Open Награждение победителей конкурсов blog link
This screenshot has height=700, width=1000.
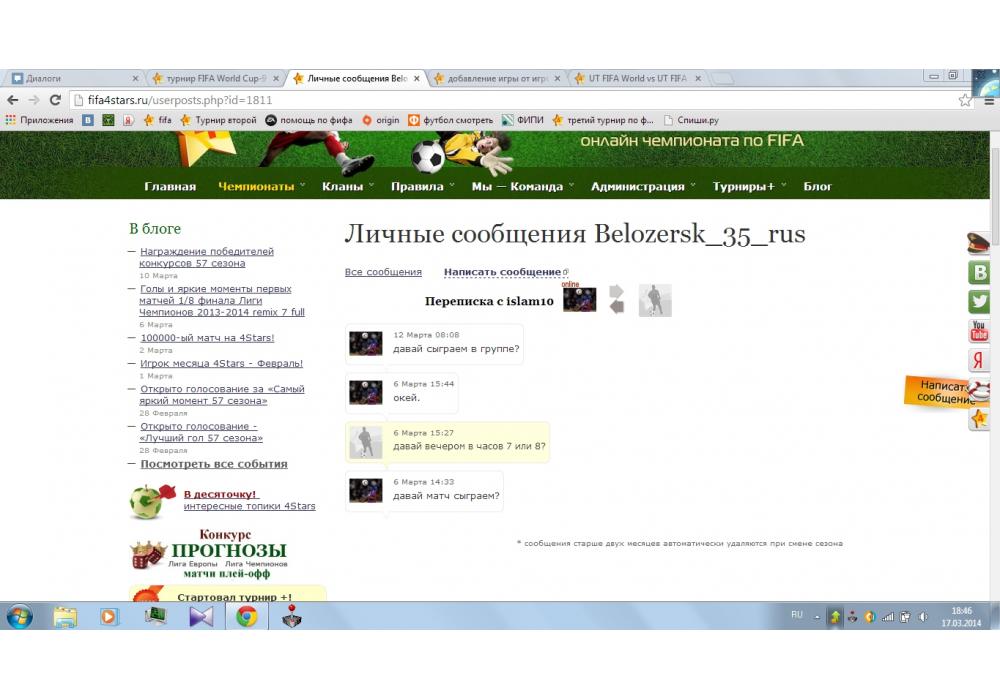[x=207, y=257]
